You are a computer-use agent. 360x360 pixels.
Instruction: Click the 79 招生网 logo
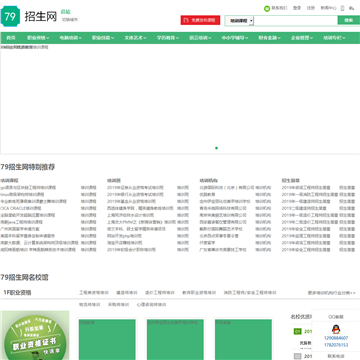click(x=29, y=16)
